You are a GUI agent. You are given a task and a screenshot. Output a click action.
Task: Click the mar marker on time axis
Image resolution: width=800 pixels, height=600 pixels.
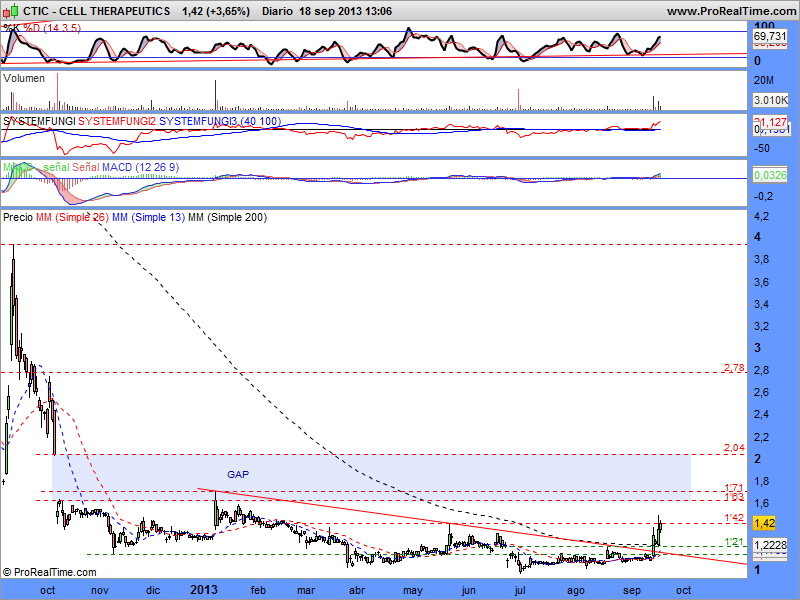[x=306, y=590]
